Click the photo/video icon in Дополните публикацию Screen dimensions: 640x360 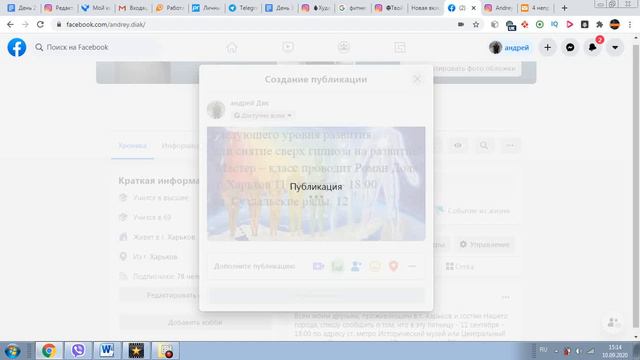coord(337,266)
